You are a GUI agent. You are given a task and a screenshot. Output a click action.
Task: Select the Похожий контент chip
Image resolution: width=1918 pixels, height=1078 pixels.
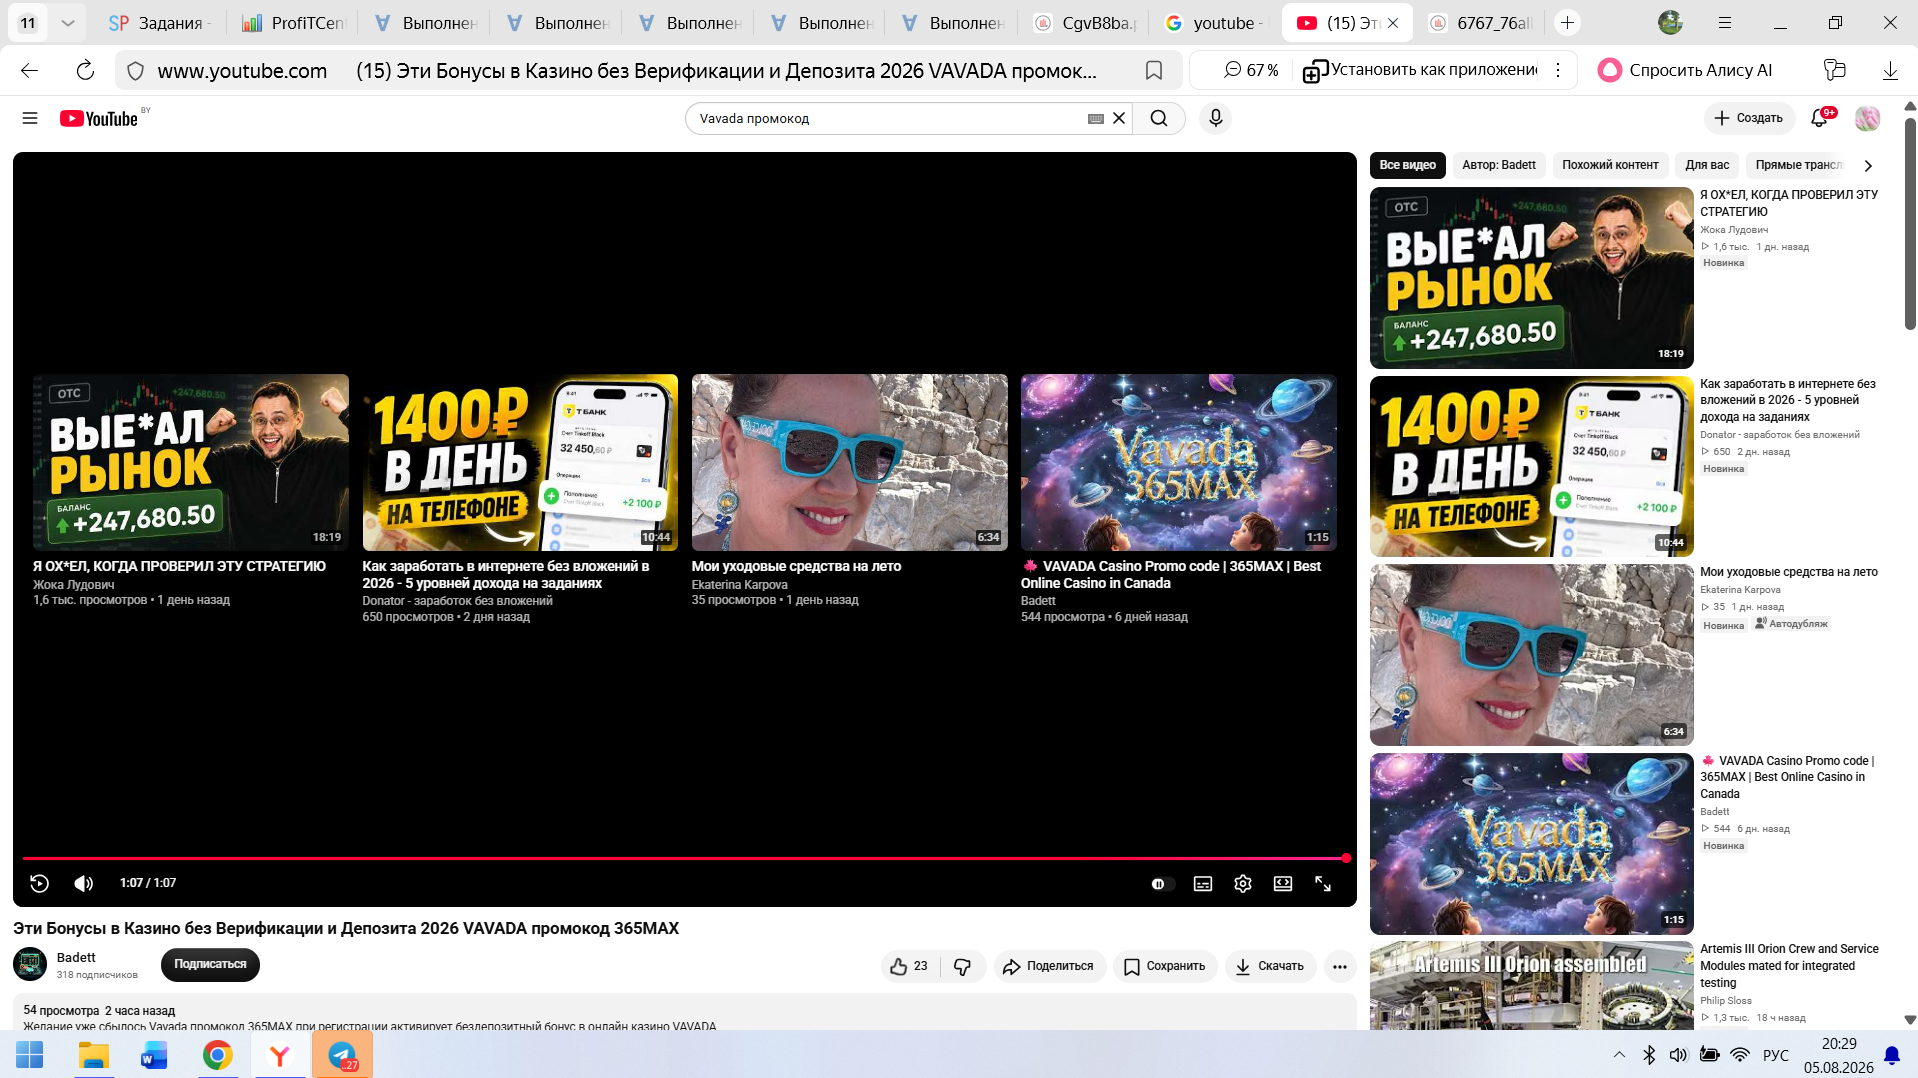pyautogui.click(x=1610, y=165)
